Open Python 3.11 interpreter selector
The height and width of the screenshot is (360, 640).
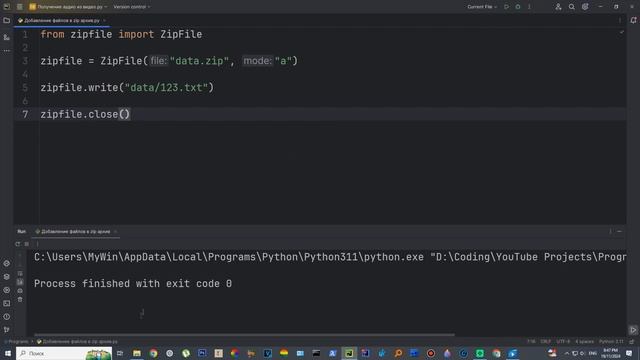click(611, 342)
